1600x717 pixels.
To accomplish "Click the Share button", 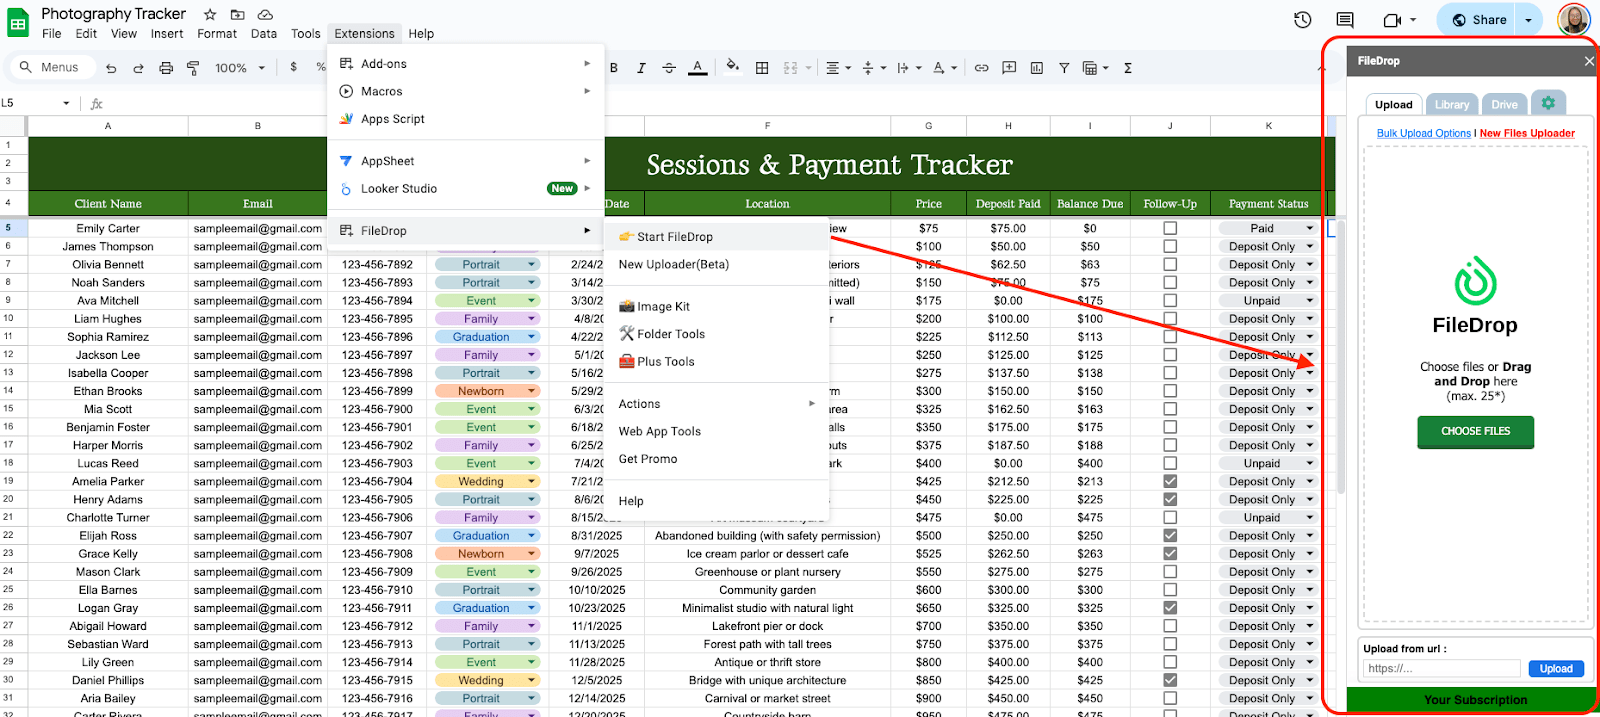I will pos(1478,20).
